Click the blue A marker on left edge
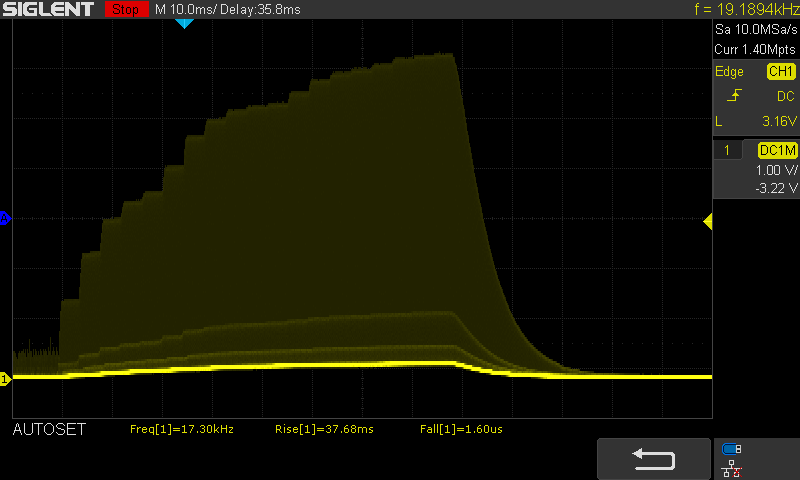Image resolution: width=800 pixels, height=480 pixels. click(x=5, y=219)
